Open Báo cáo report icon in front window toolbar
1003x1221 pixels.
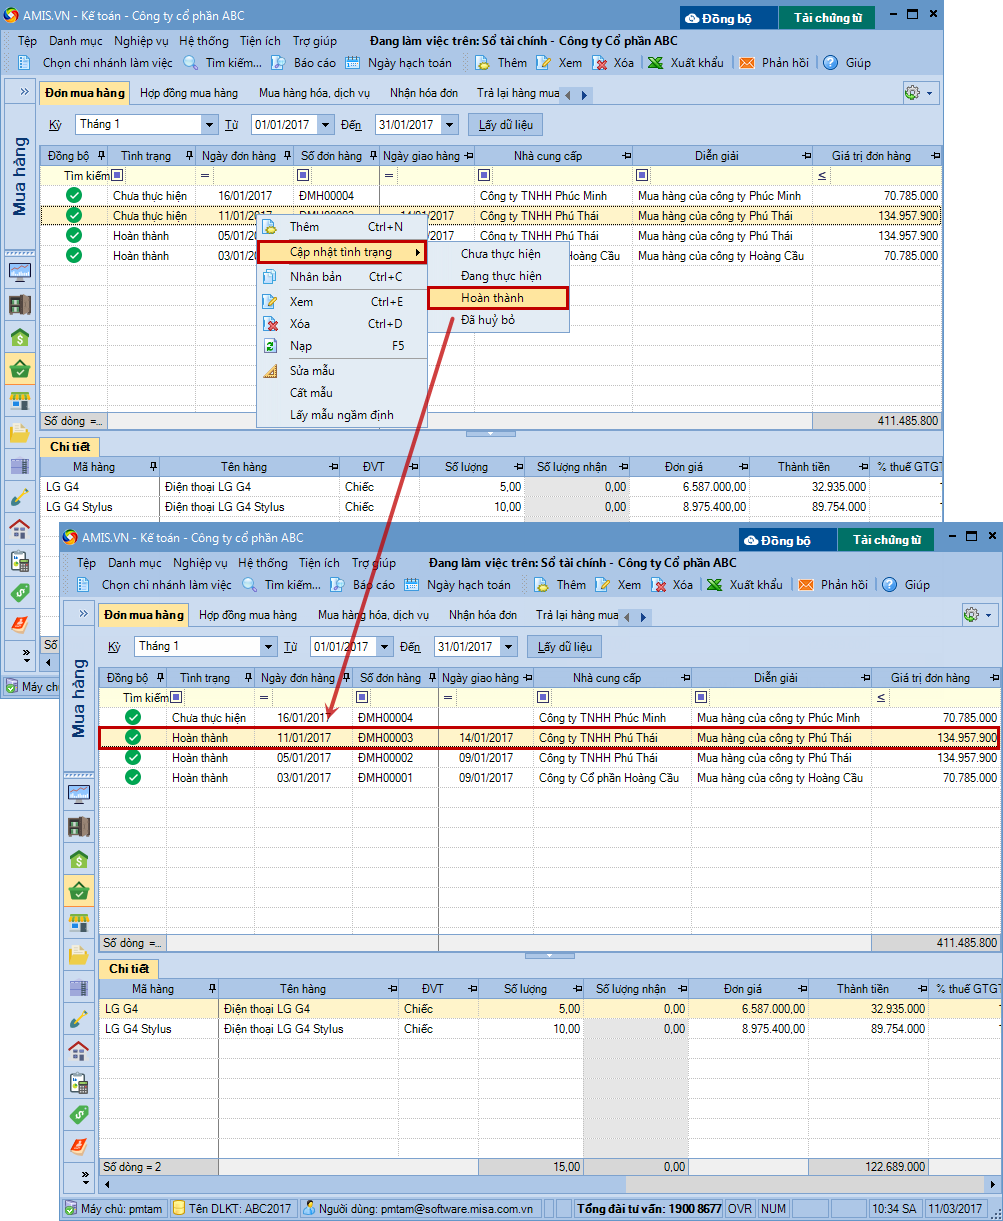click(338, 585)
